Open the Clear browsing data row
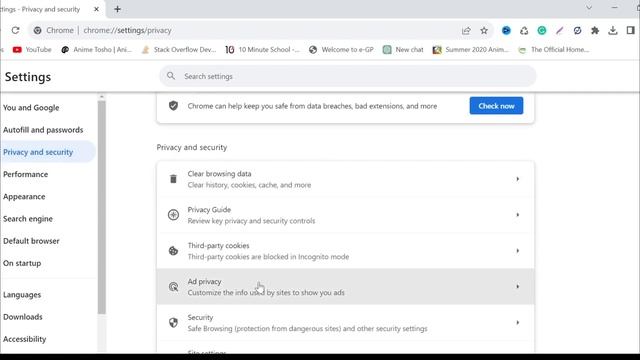640x360 pixels. point(345,179)
